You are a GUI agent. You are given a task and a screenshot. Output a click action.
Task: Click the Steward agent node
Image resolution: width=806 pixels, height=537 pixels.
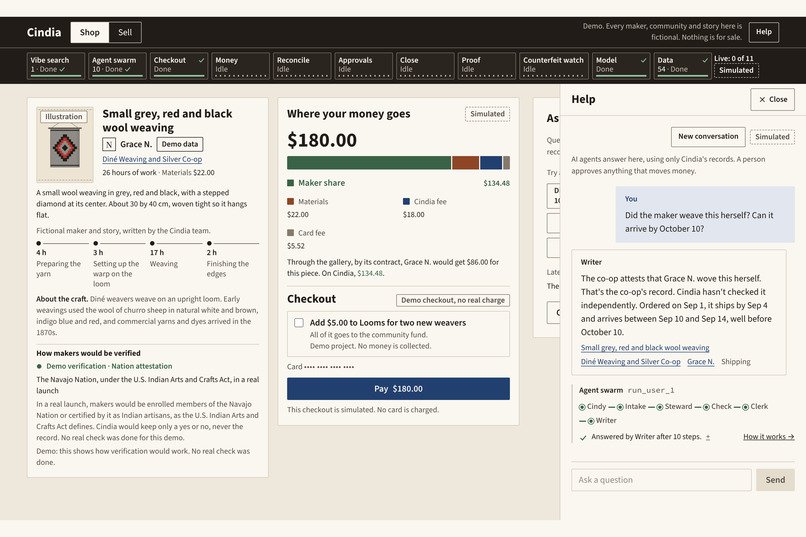click(x=674, y=406)
